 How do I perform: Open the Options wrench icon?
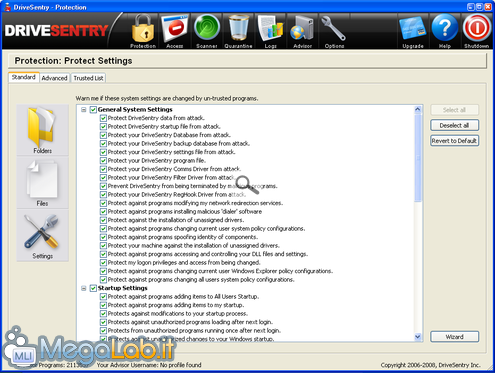334,31
